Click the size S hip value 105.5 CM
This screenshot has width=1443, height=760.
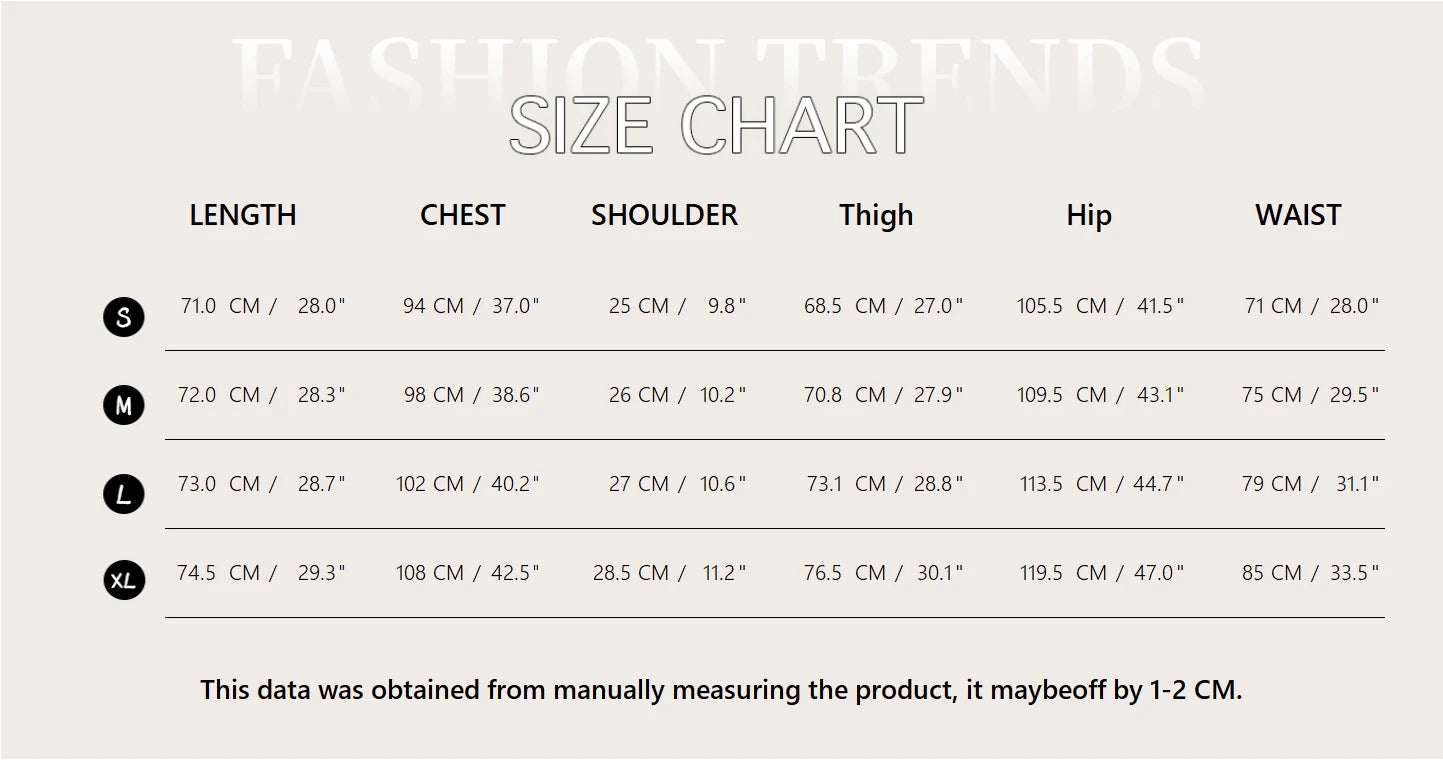(x=1062, y=306)
